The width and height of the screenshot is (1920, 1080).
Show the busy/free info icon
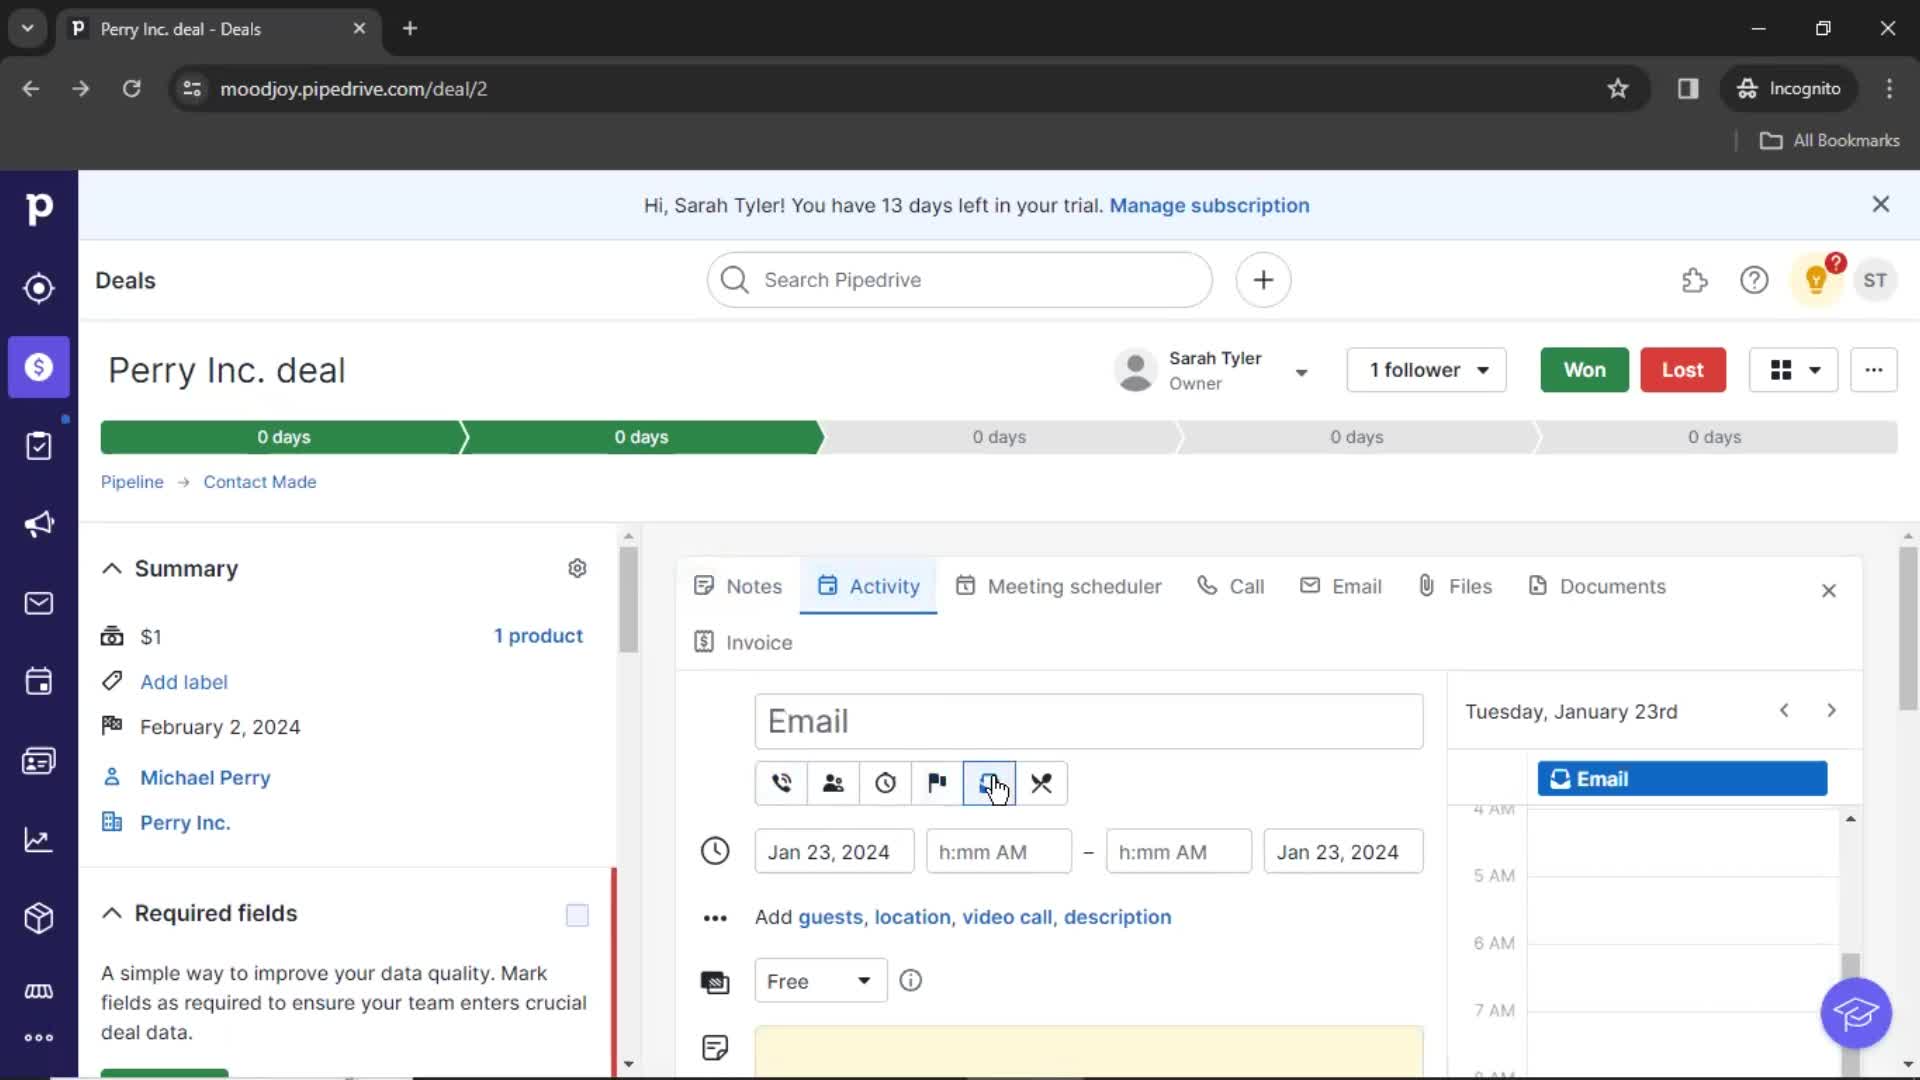coord(910,981)
